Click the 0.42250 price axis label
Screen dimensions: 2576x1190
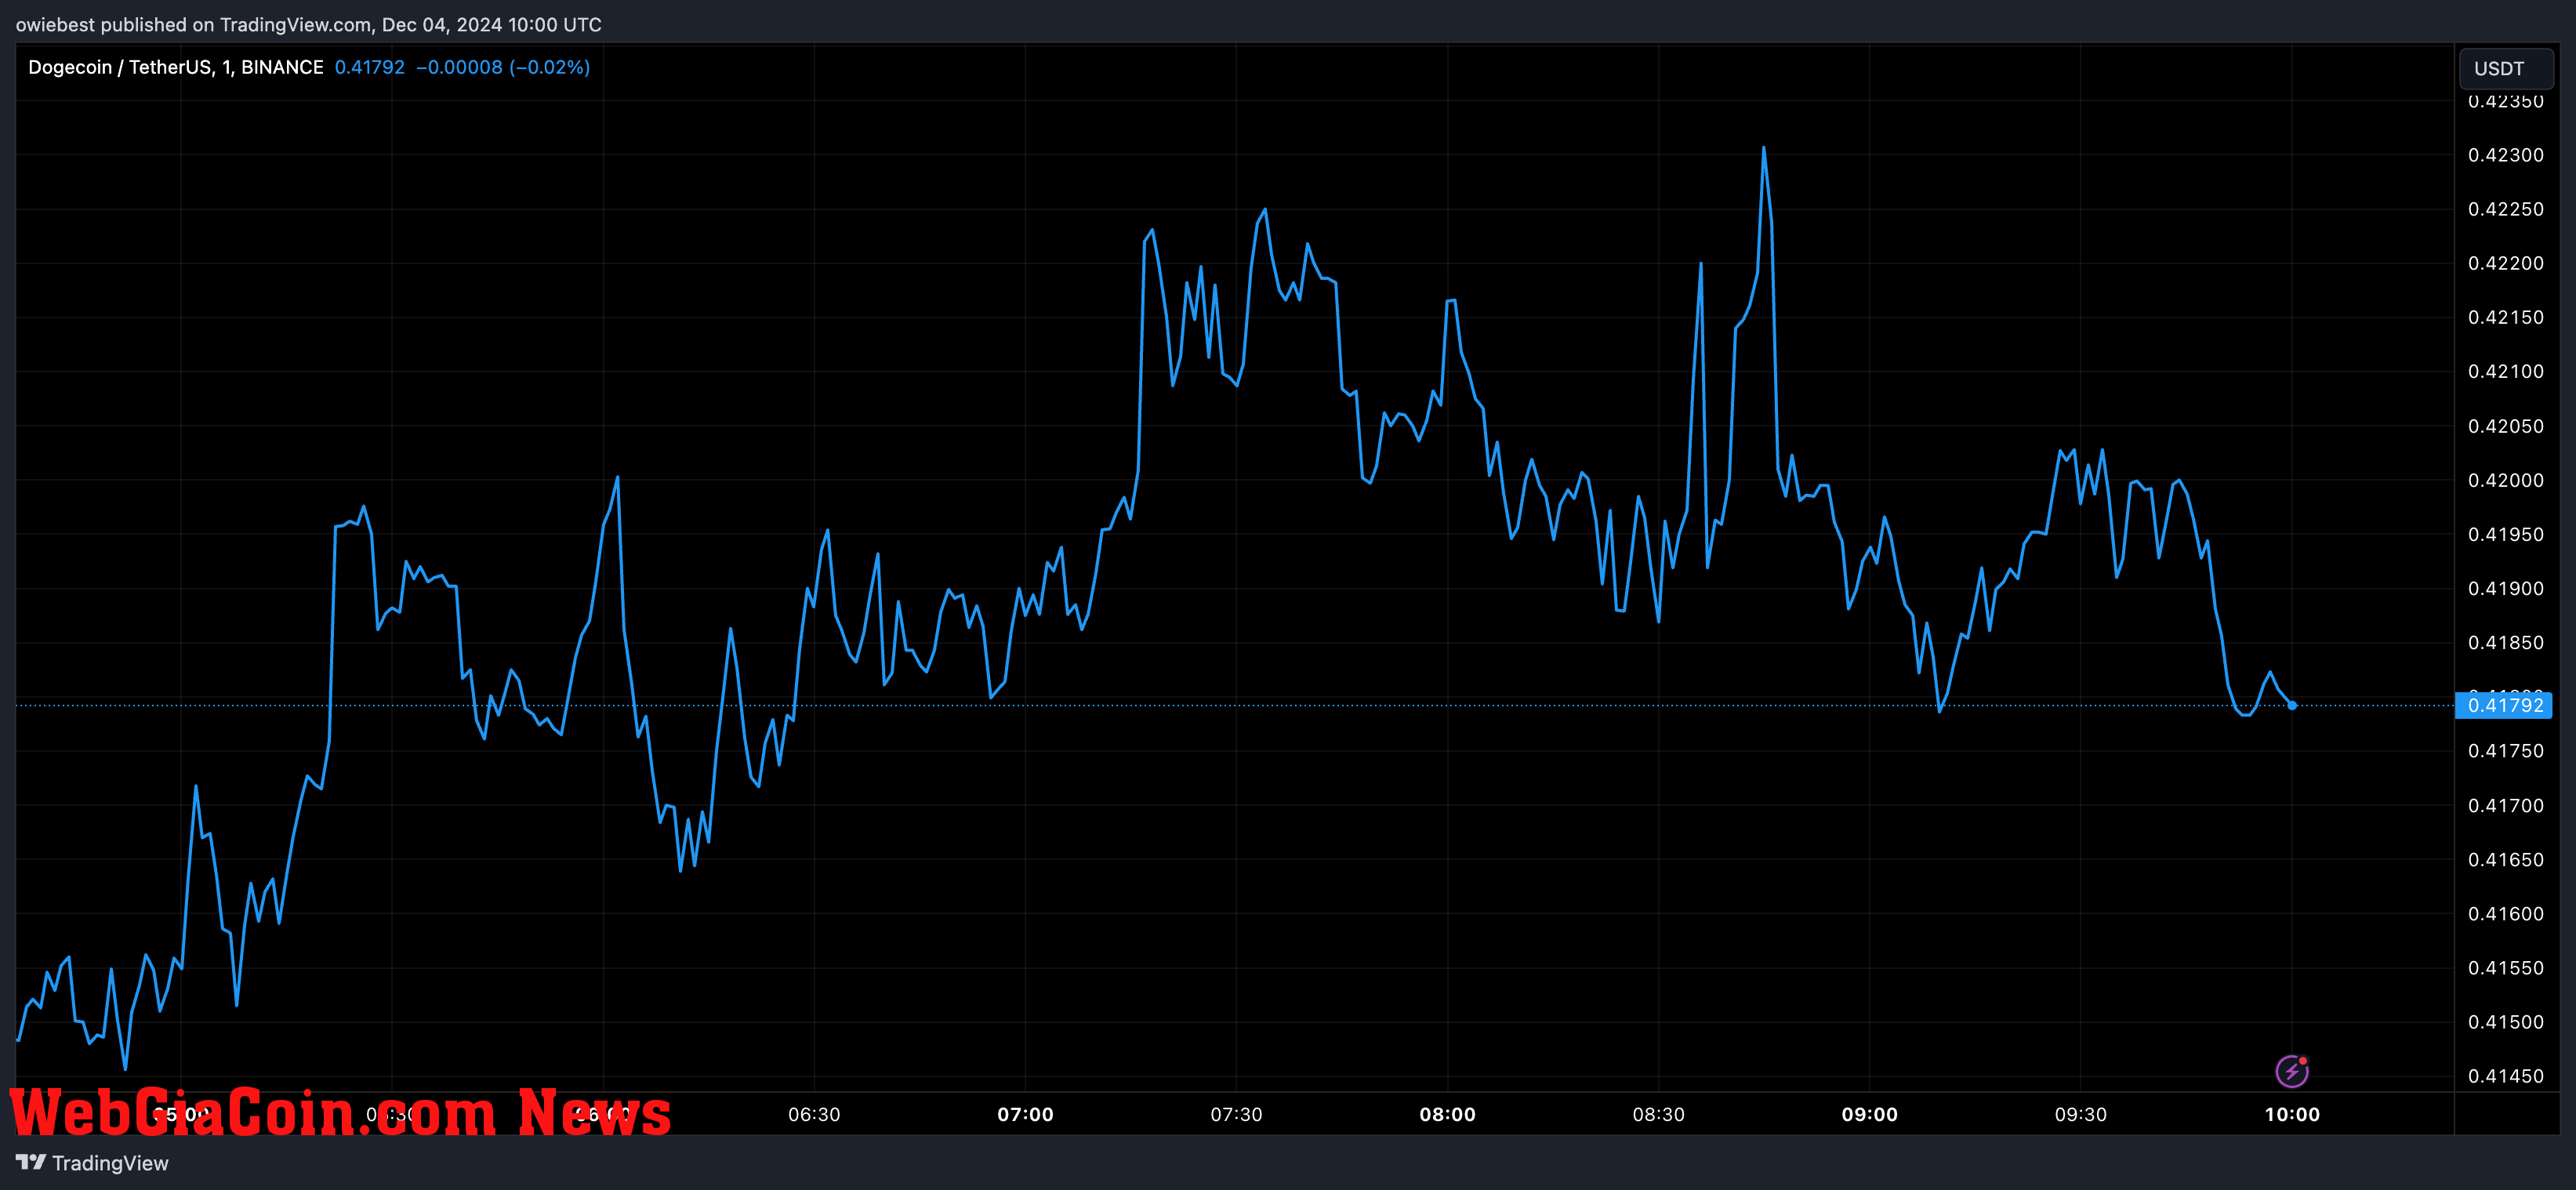[2505, 209]
